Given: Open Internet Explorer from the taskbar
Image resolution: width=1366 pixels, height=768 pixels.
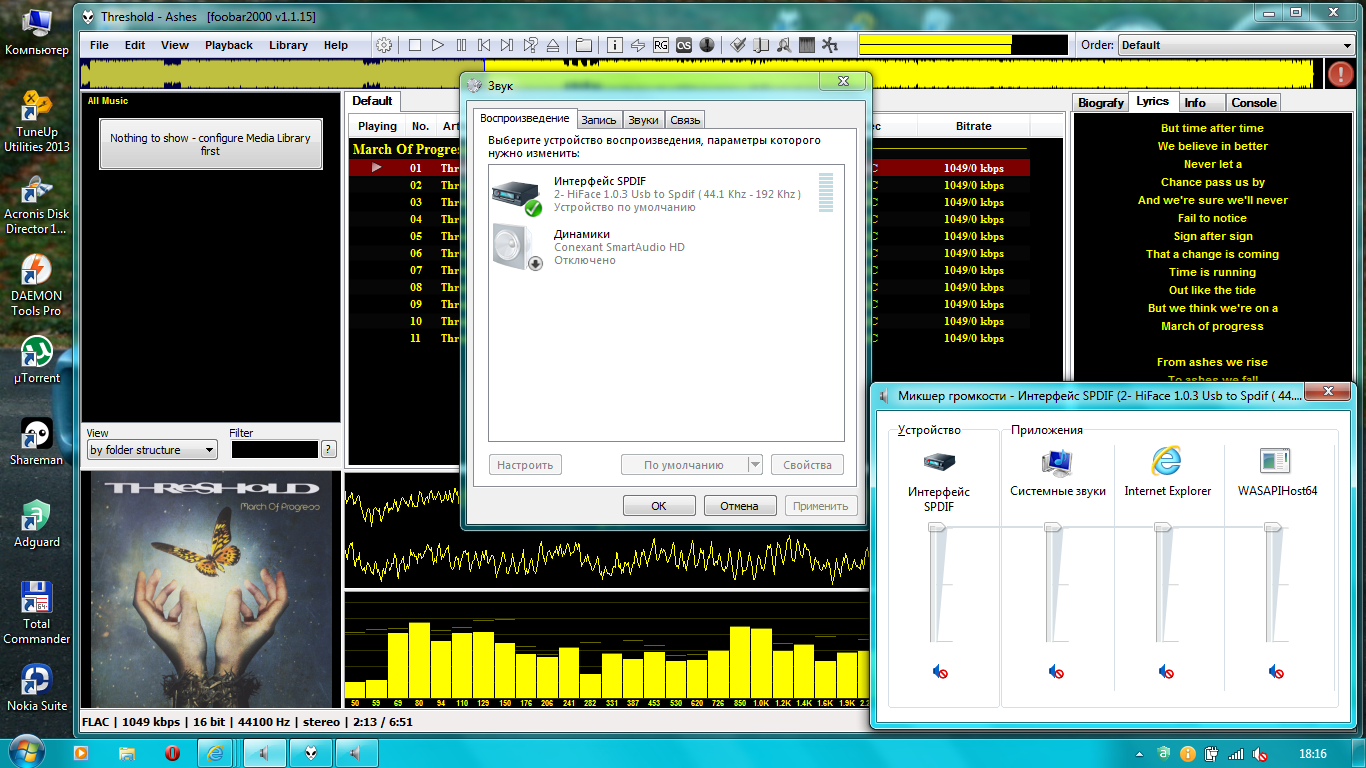Looking at the screenshot, I should pos(215,752).
